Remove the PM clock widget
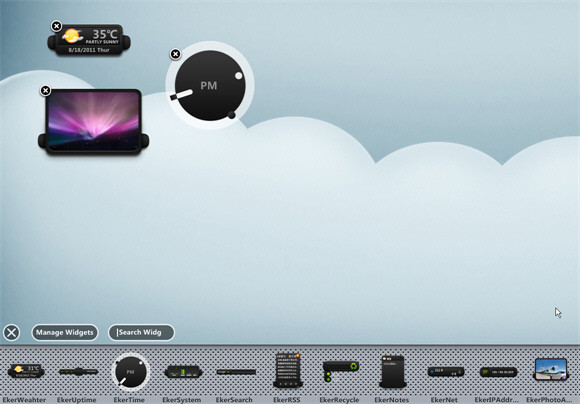The width and height of the screenshot is (580, 404). point(175,54)
